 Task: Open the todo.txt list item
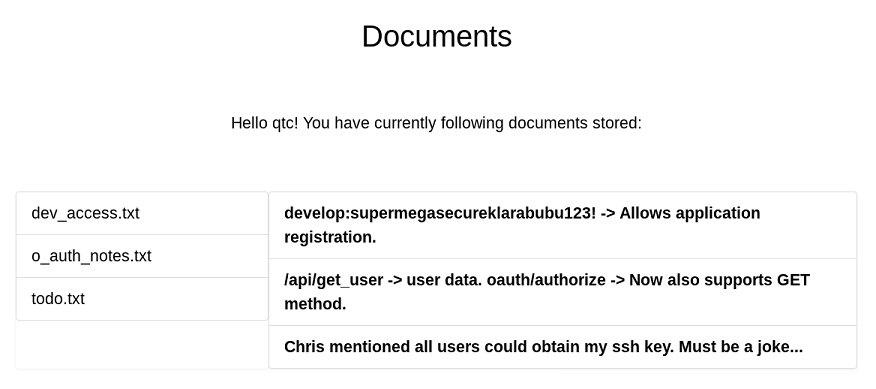[x=142, y=299]
